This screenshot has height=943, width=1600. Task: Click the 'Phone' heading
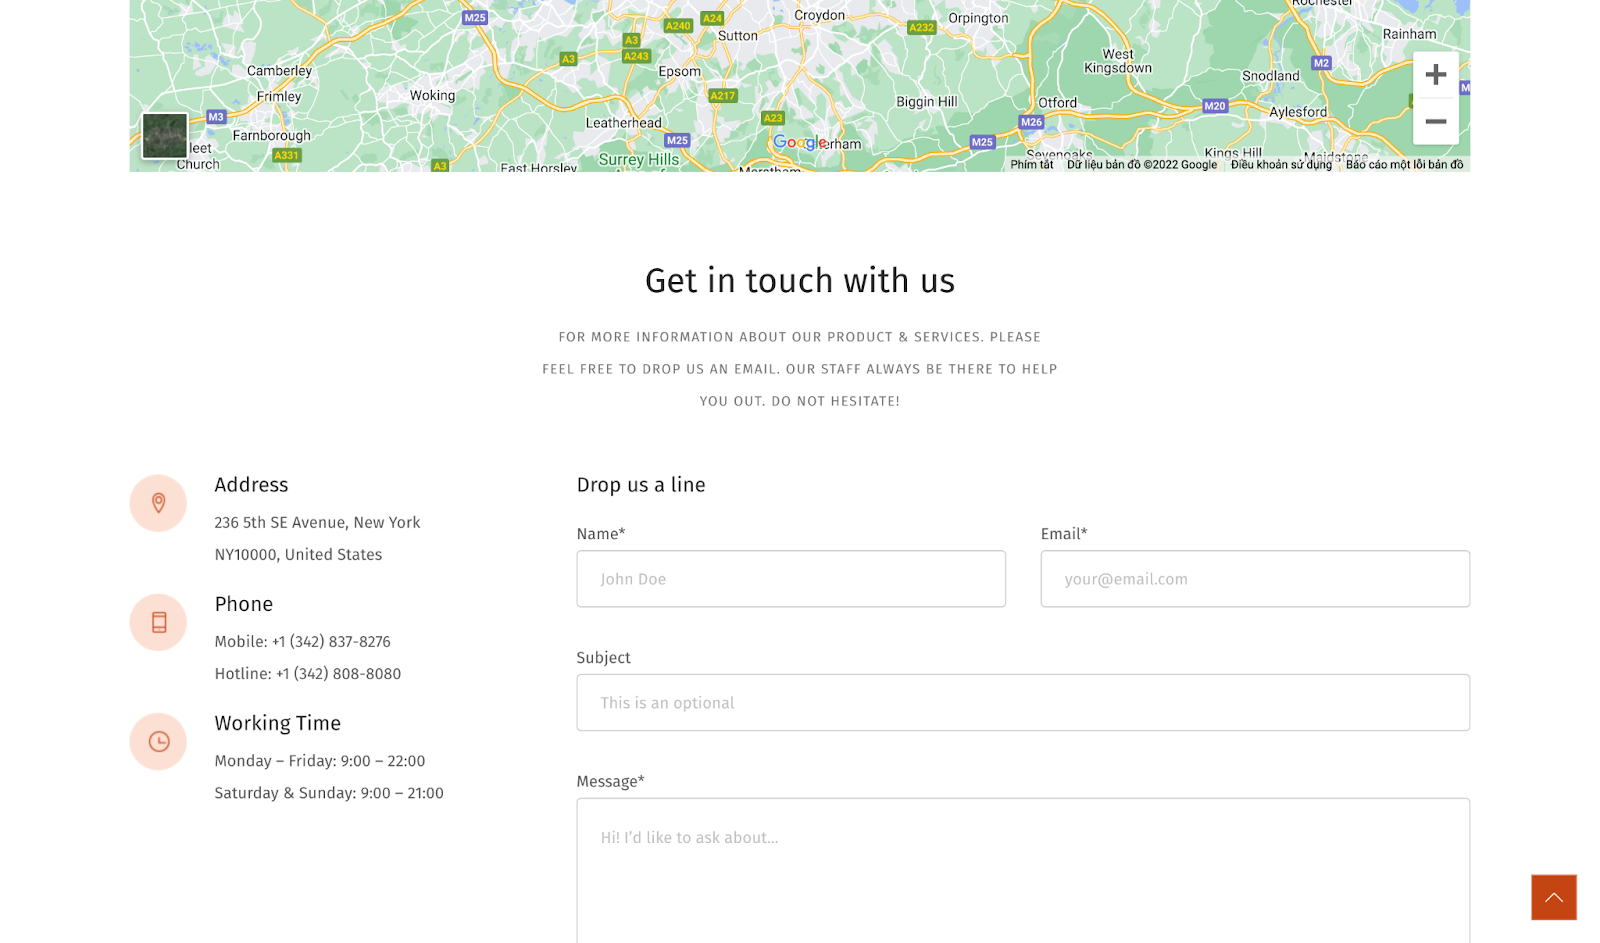[243, 604]
